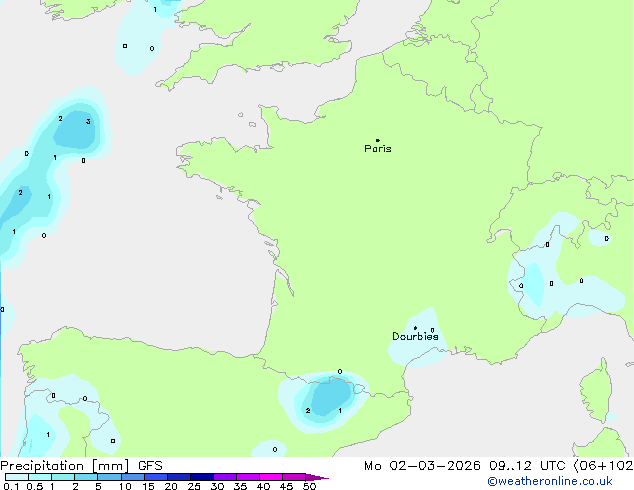Click the Dourbies location dot marker
The image size is (634, 490).
[415, 328]
